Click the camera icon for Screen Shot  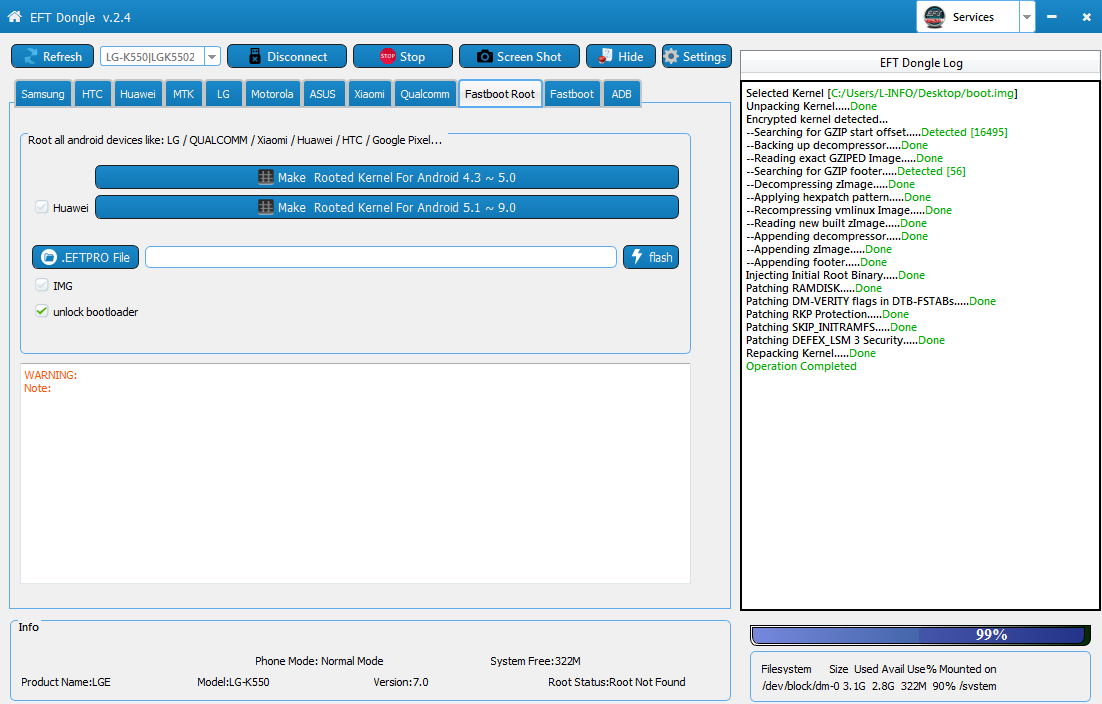pos(484,56)
